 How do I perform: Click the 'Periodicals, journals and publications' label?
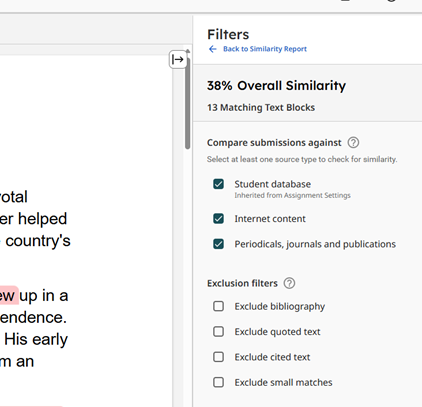[315, 244]
